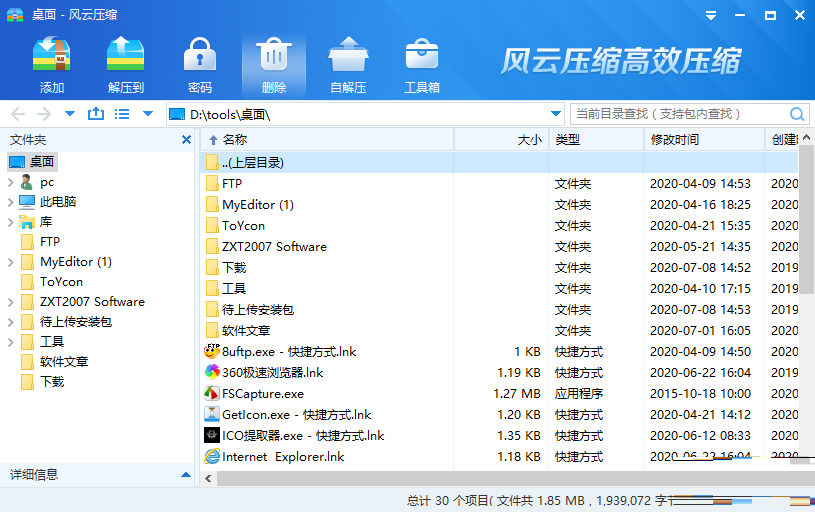The width and height of the screenshot is (815, 512).
Task: Expand the 详细信息 details panel arrow
Action: [186, 475]
